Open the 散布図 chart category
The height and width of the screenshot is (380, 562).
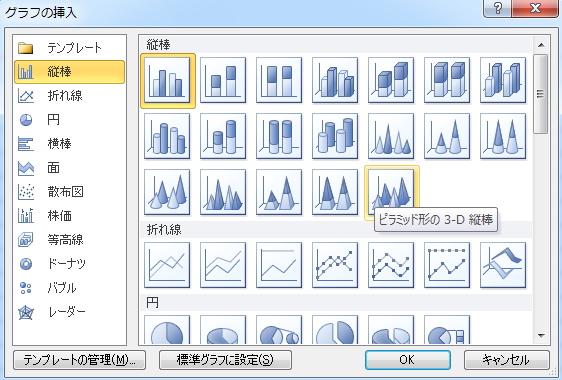pos(70,192)
